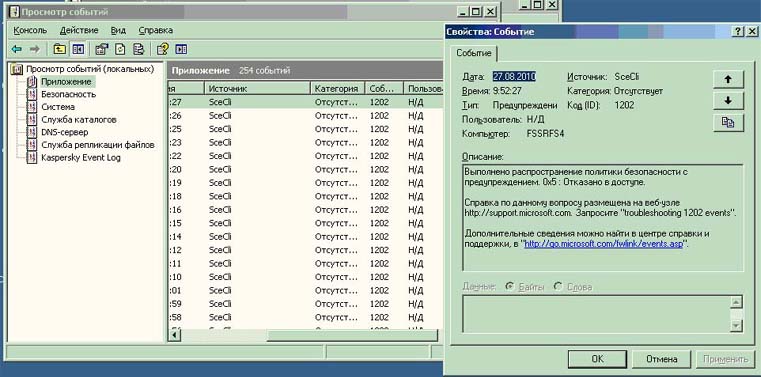
Task: Toggle the console tree show/hide icon
Action: coord(78,49)
